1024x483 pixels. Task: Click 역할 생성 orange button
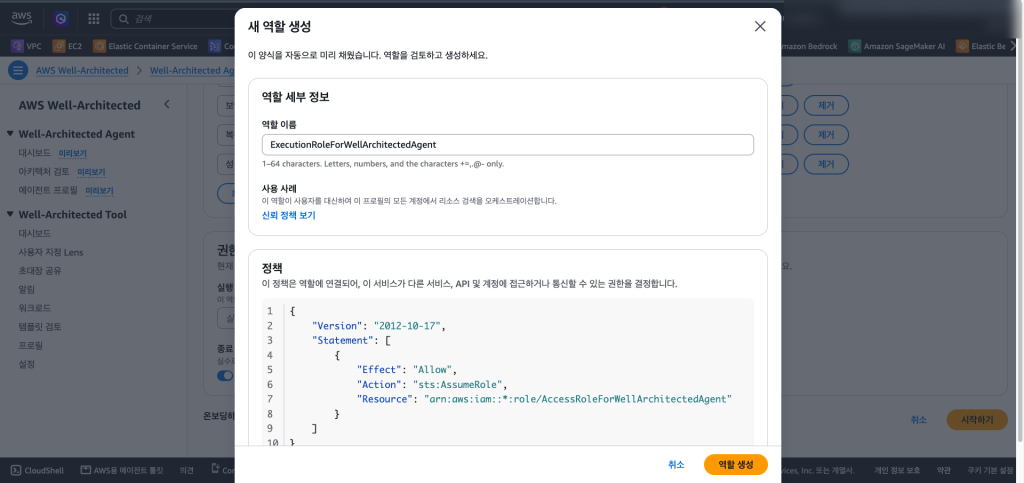736,464
